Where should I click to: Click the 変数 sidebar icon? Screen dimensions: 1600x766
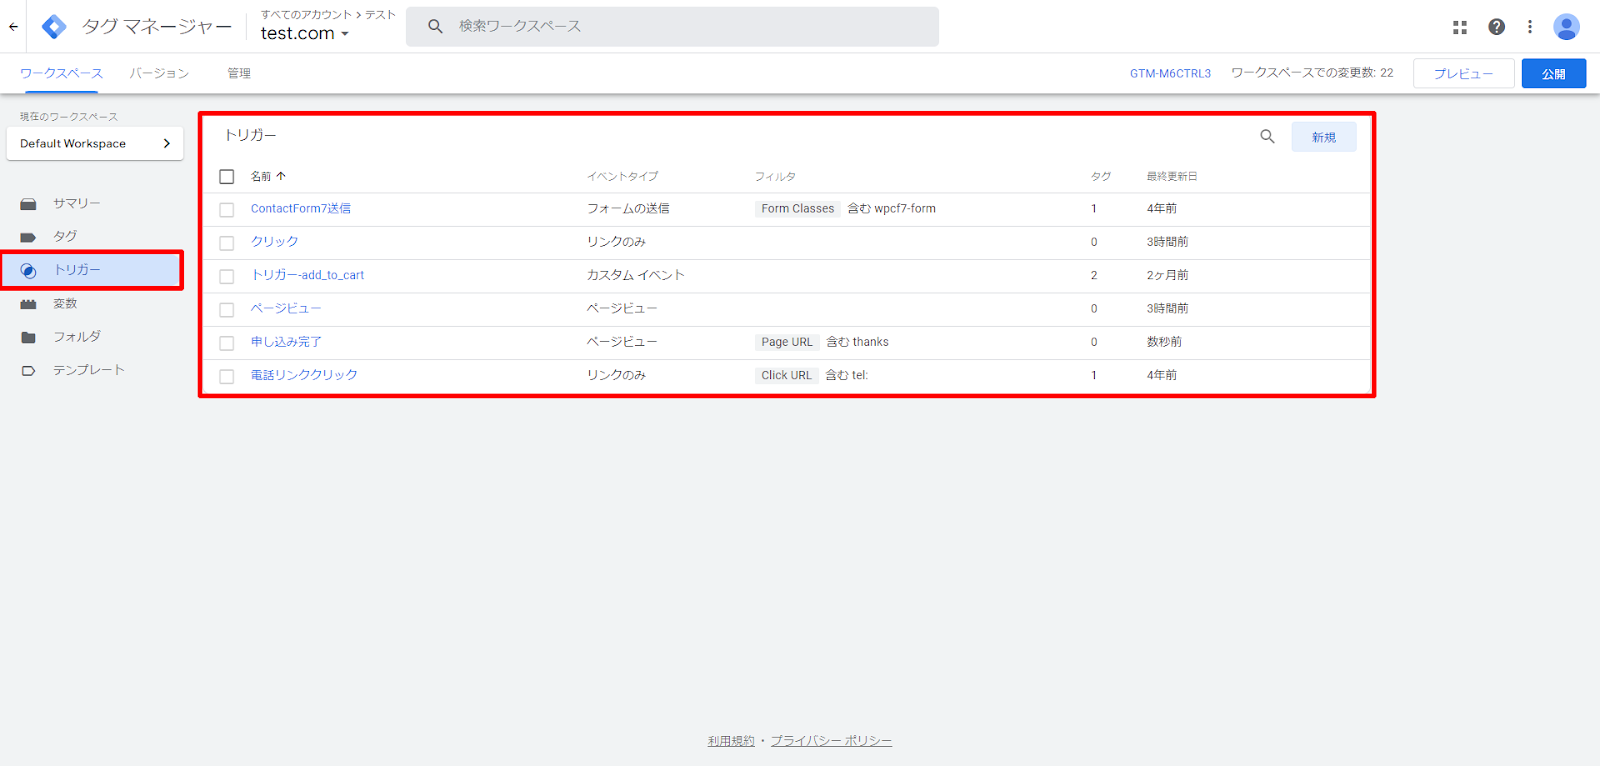pyautogui.click(x=28, y=304)
